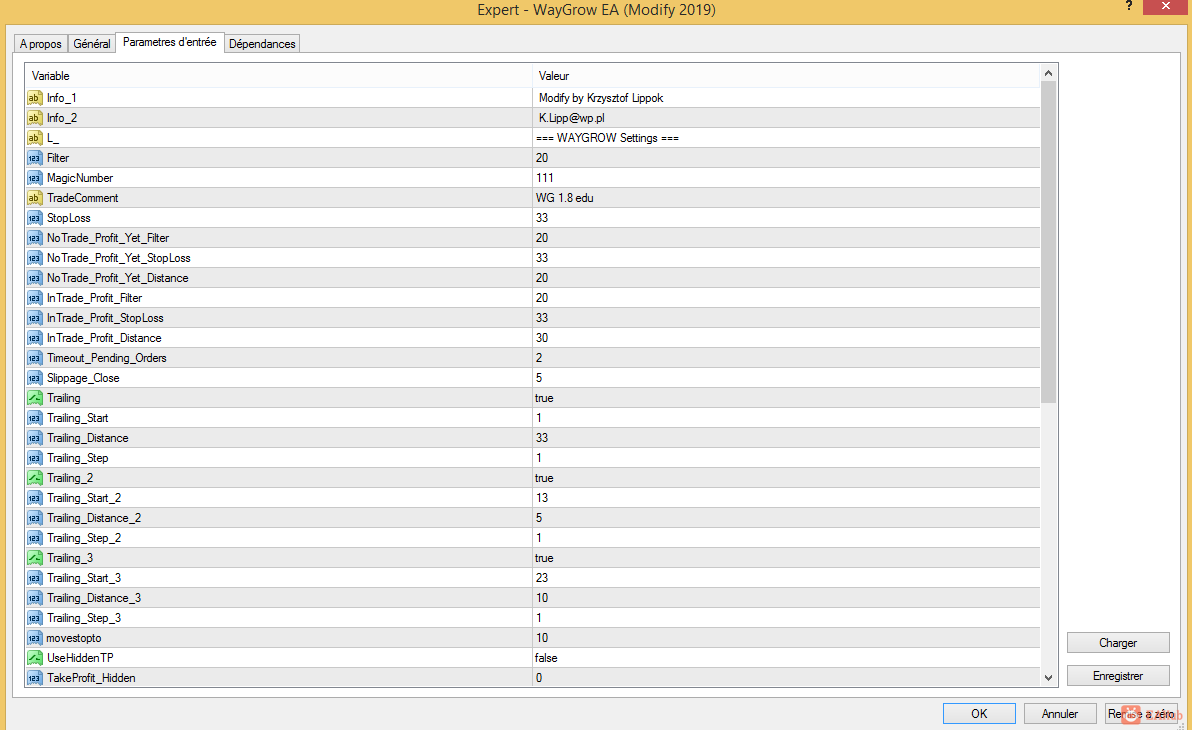This screenshot has width=1192, height=730.
Task: Click the boolean icon beside Trailing
Action: (34, 398)
